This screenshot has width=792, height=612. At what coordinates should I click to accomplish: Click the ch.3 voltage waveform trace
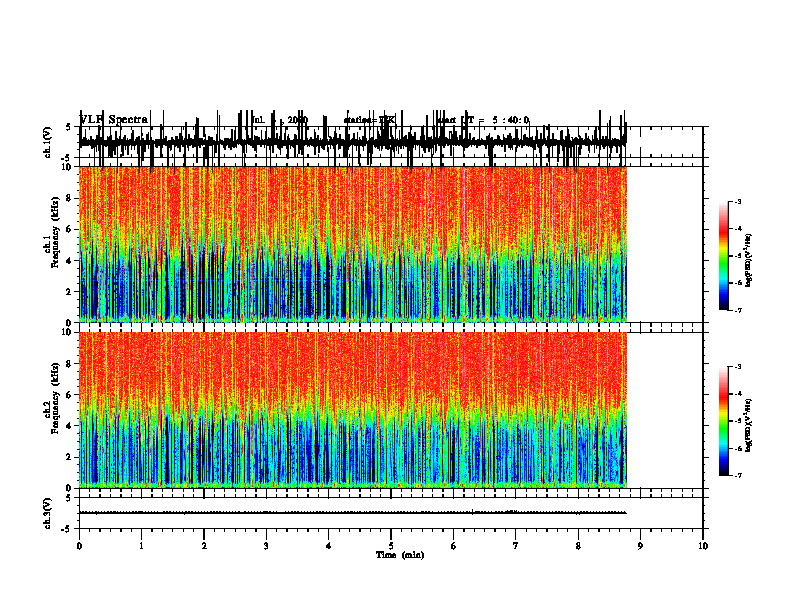[x=353, y=513]
